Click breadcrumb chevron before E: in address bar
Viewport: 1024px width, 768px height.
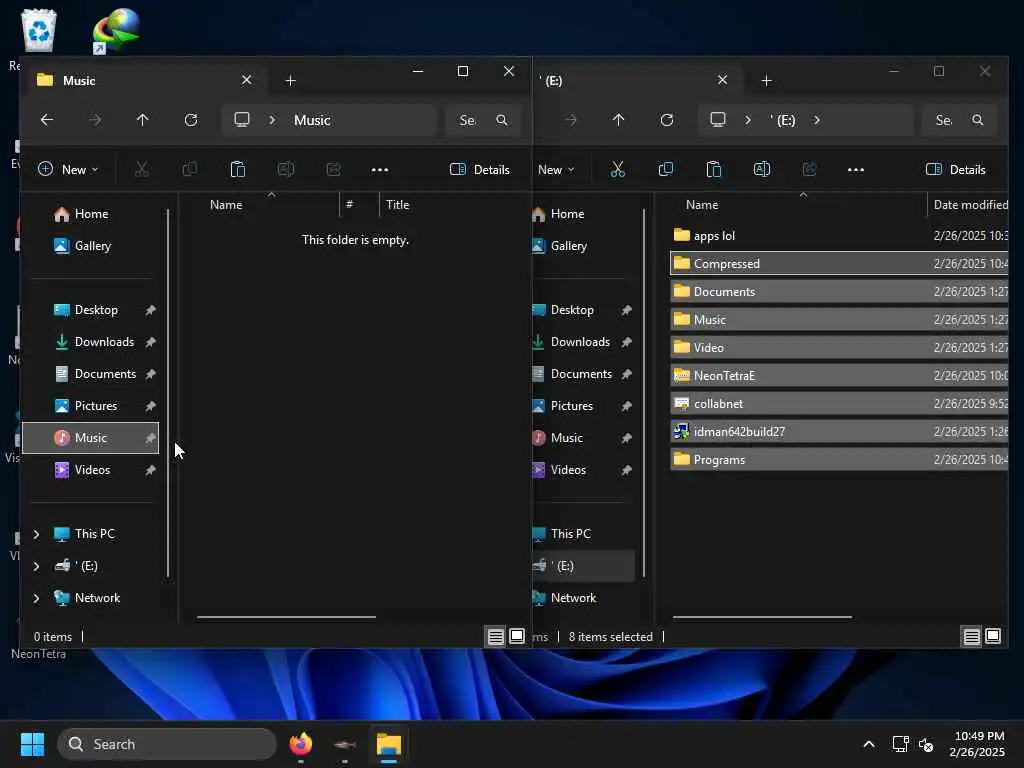pos(748,120)
